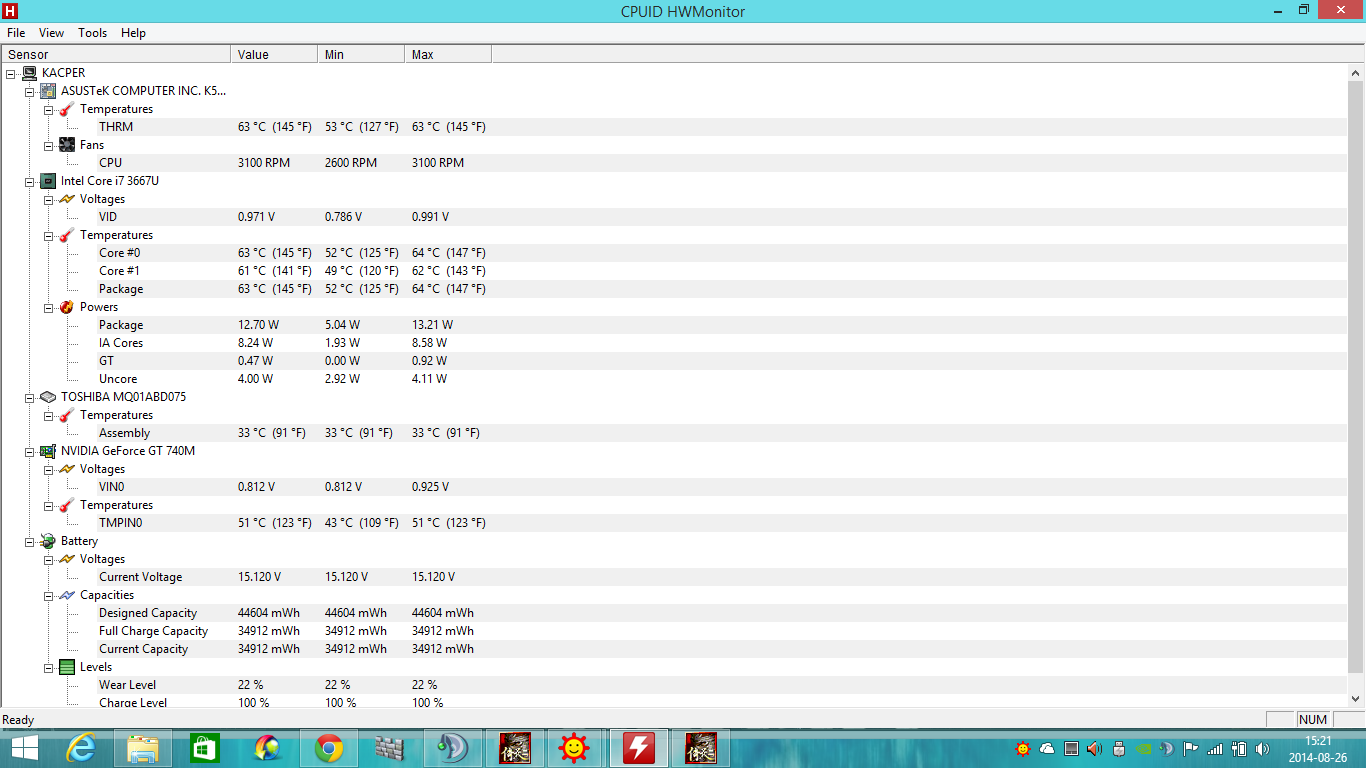Collapse the Capacities branch
This screenshot has height=768, width=1366.
click(x=48, y=595)
